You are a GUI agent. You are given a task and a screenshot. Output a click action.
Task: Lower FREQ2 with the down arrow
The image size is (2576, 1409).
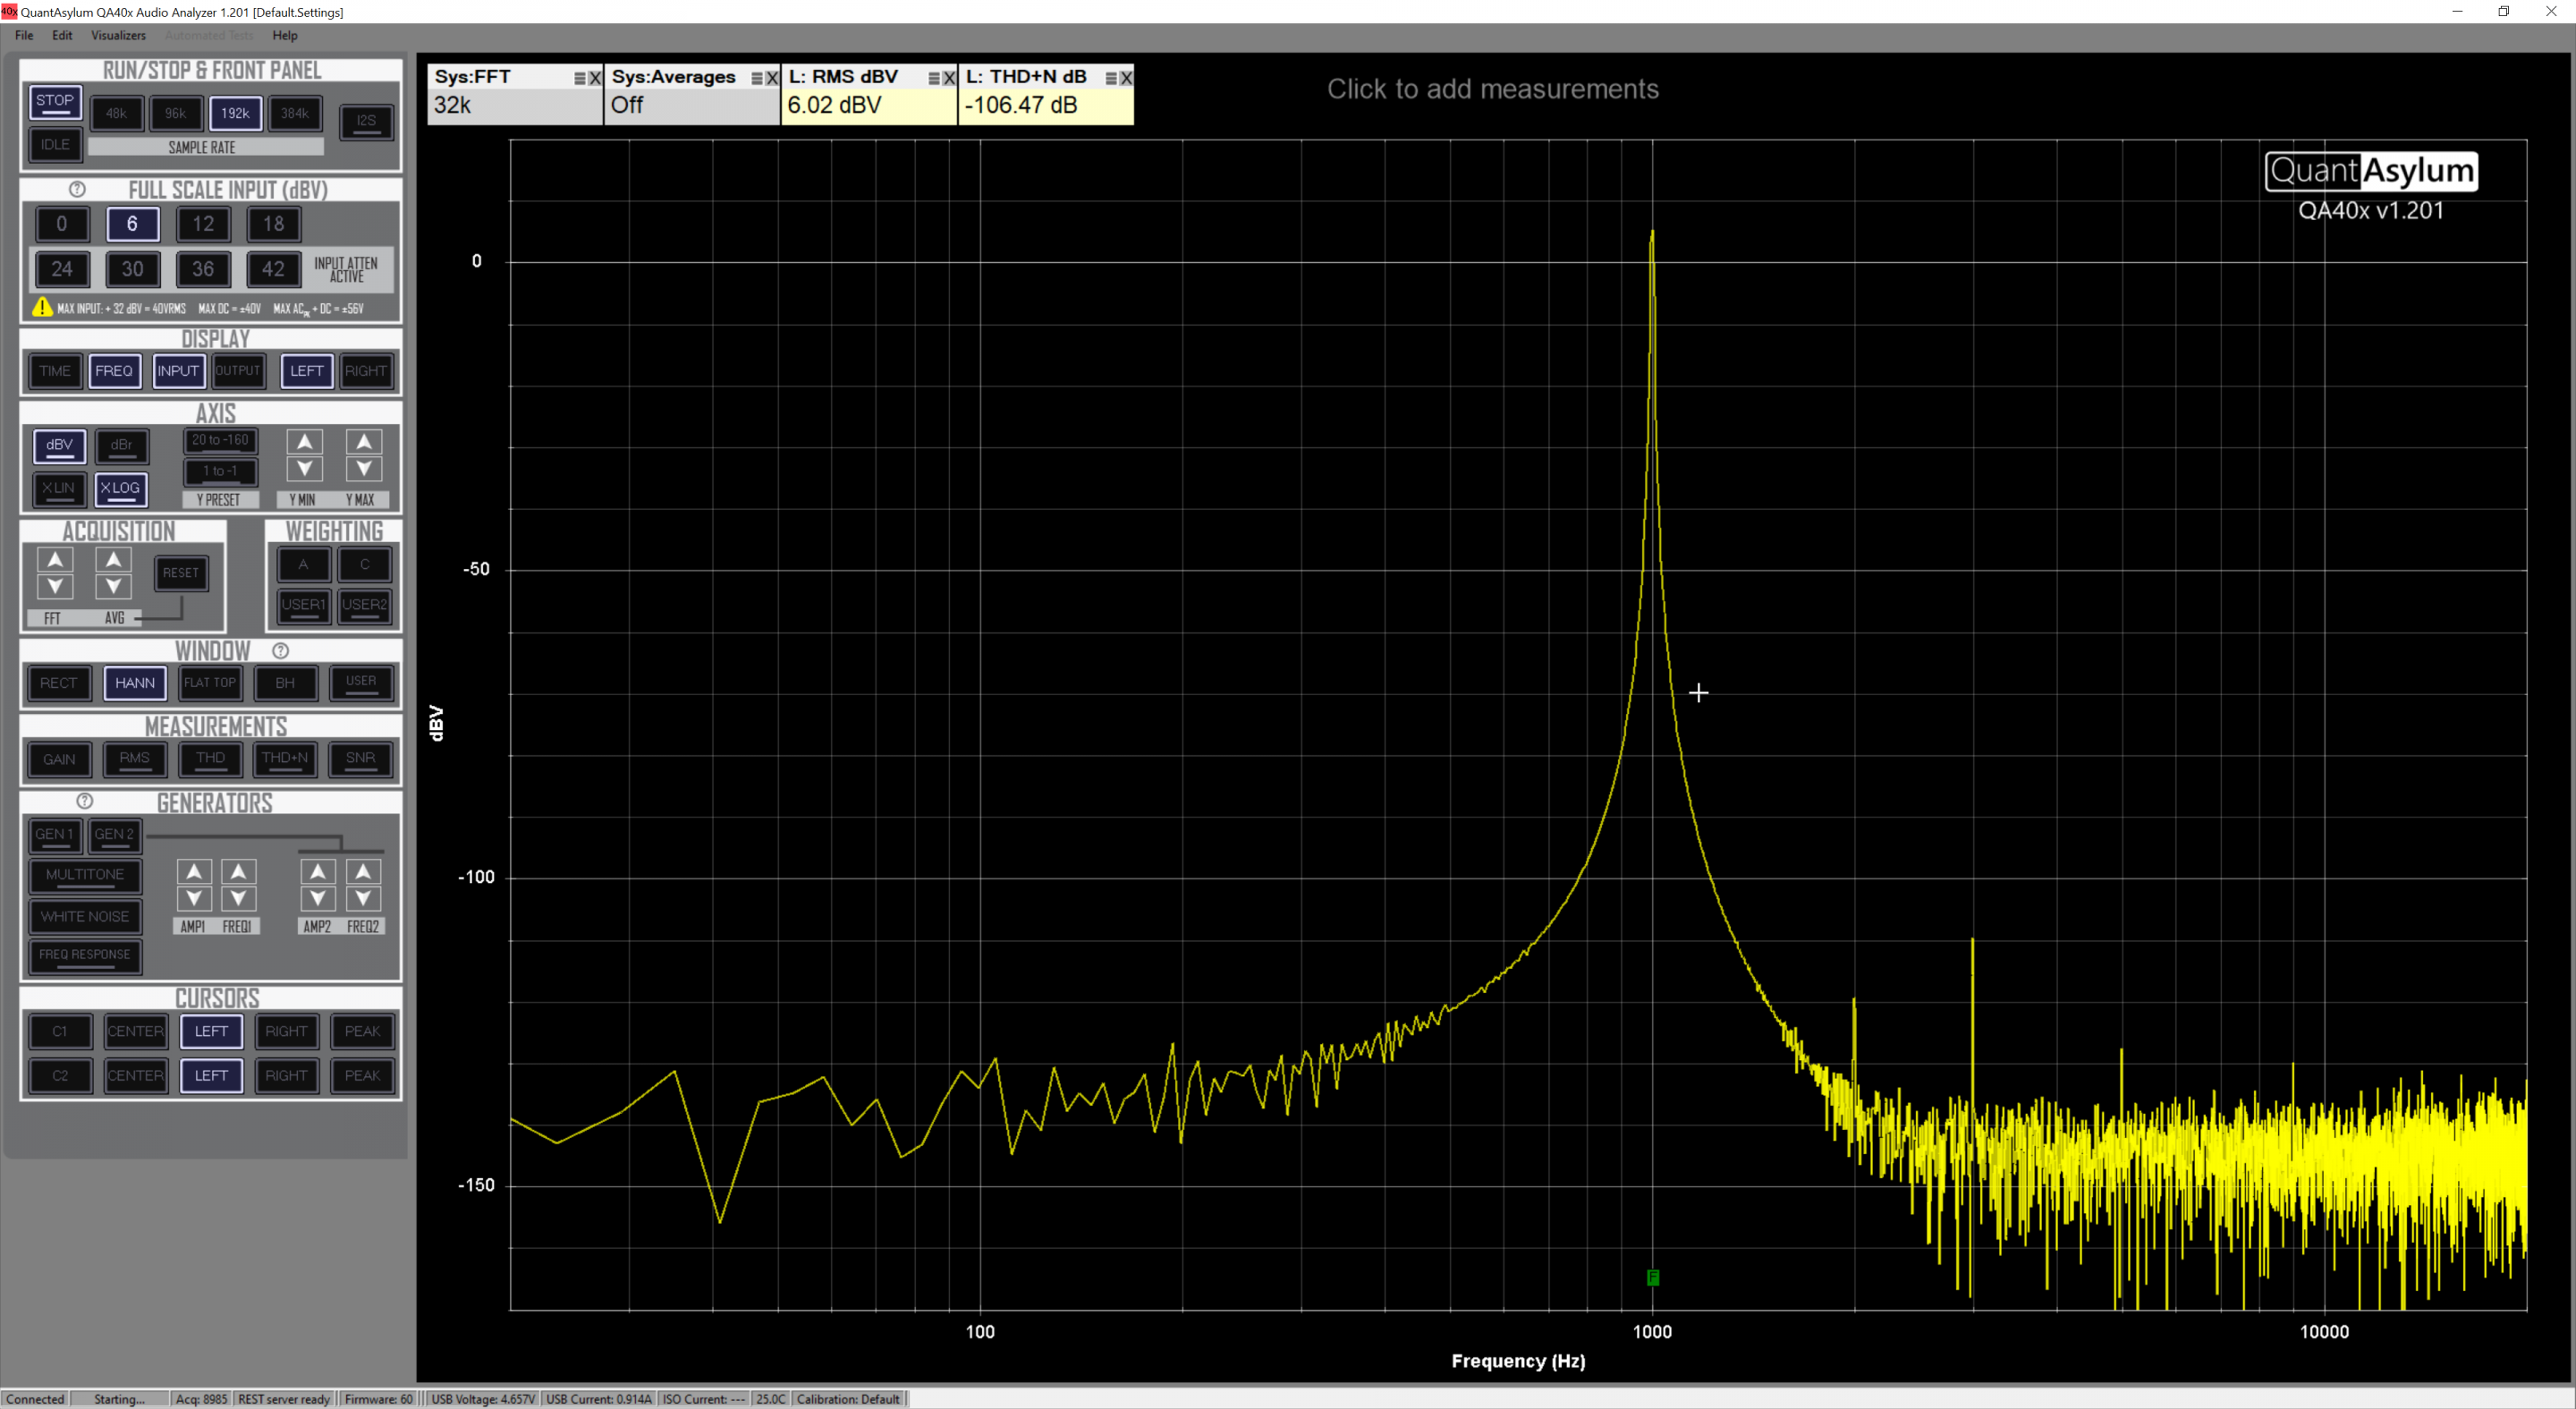(363, 898)
